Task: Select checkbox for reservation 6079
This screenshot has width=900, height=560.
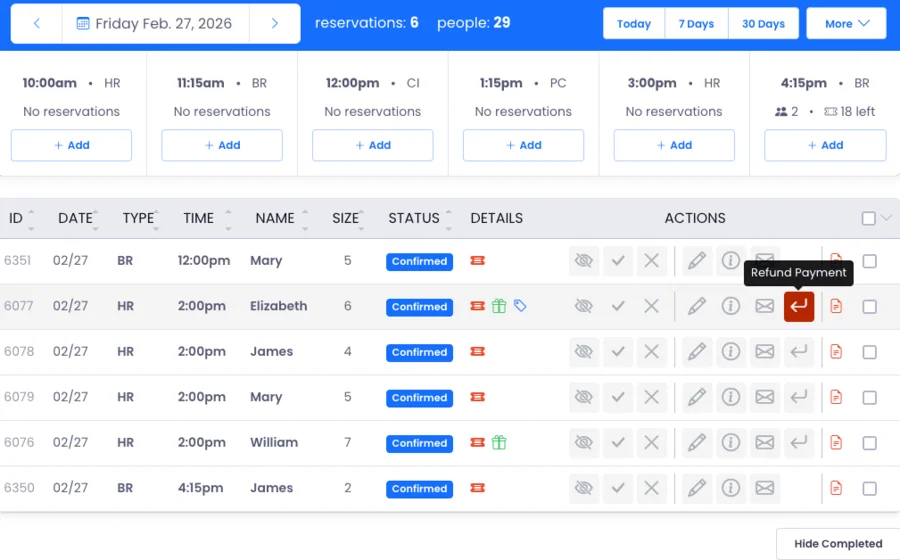Action: click(870, 398)
